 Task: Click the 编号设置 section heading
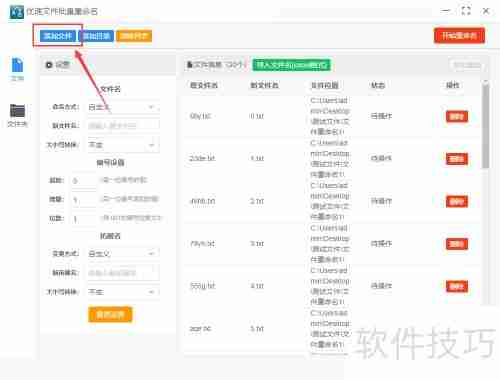tap(110, 162)
